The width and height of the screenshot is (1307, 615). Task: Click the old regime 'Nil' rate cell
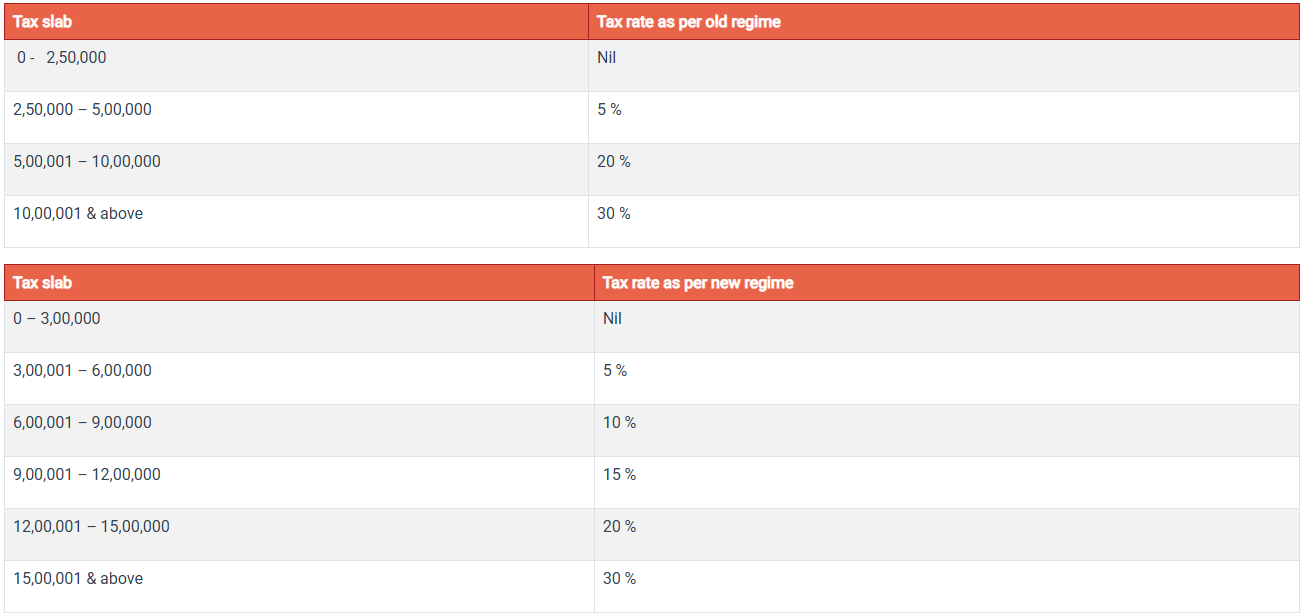click(607, 58)
